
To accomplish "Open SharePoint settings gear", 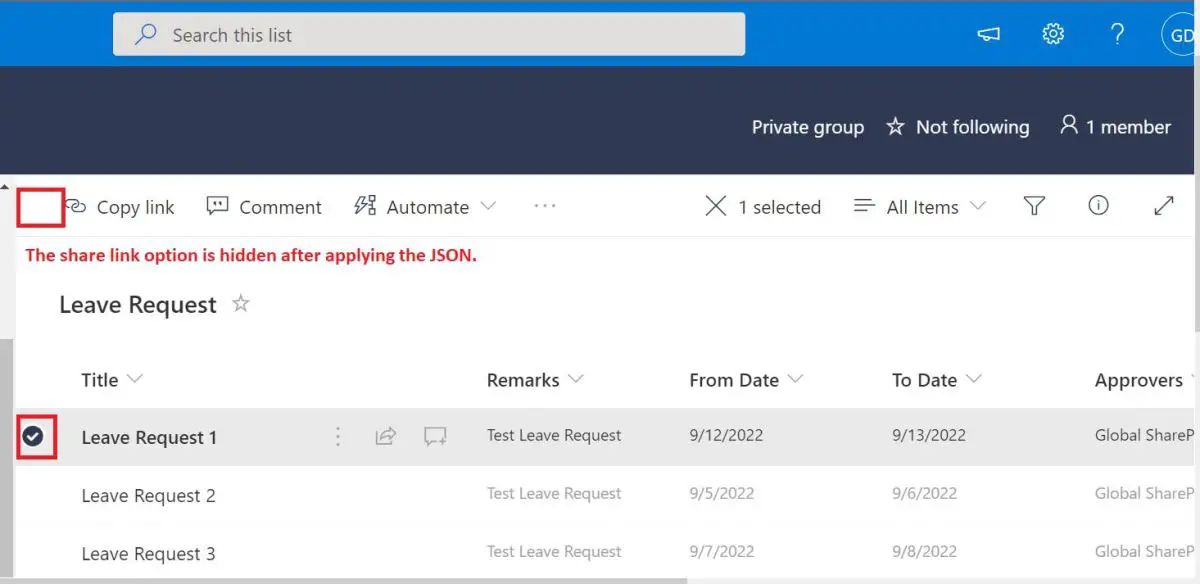I will (x=1053, y=33).
